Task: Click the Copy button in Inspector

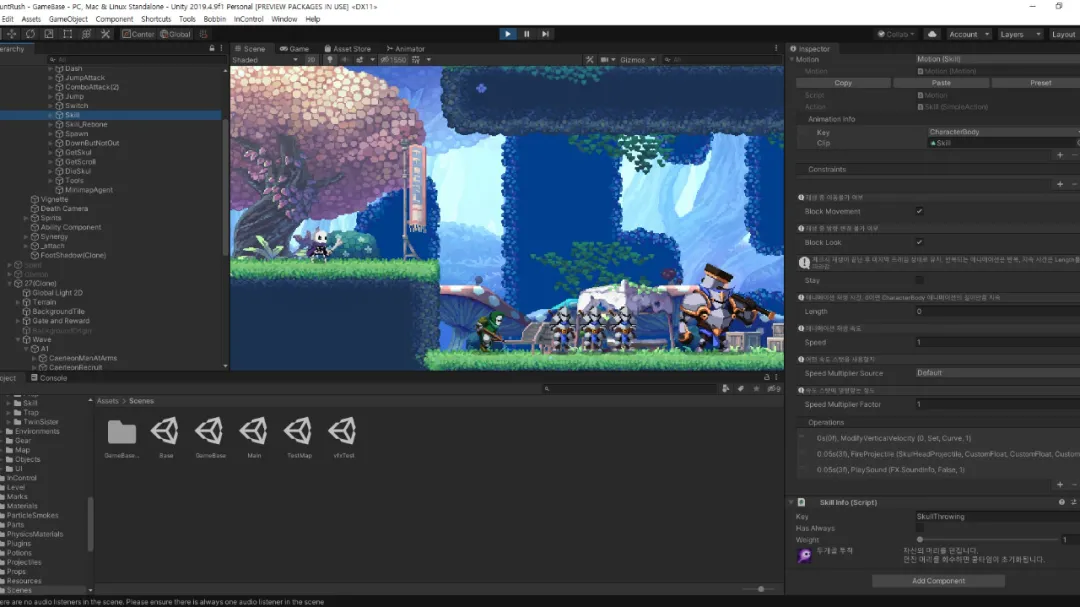Action: 843,83
